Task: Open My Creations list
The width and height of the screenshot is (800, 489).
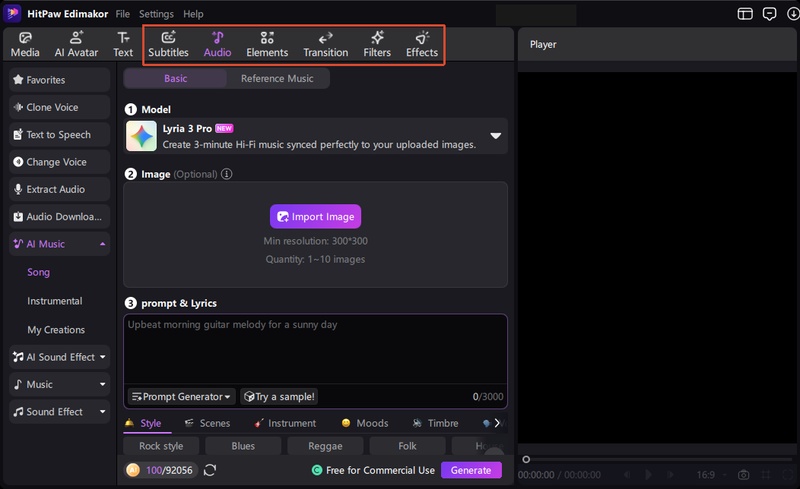Action: click(56, 330)
